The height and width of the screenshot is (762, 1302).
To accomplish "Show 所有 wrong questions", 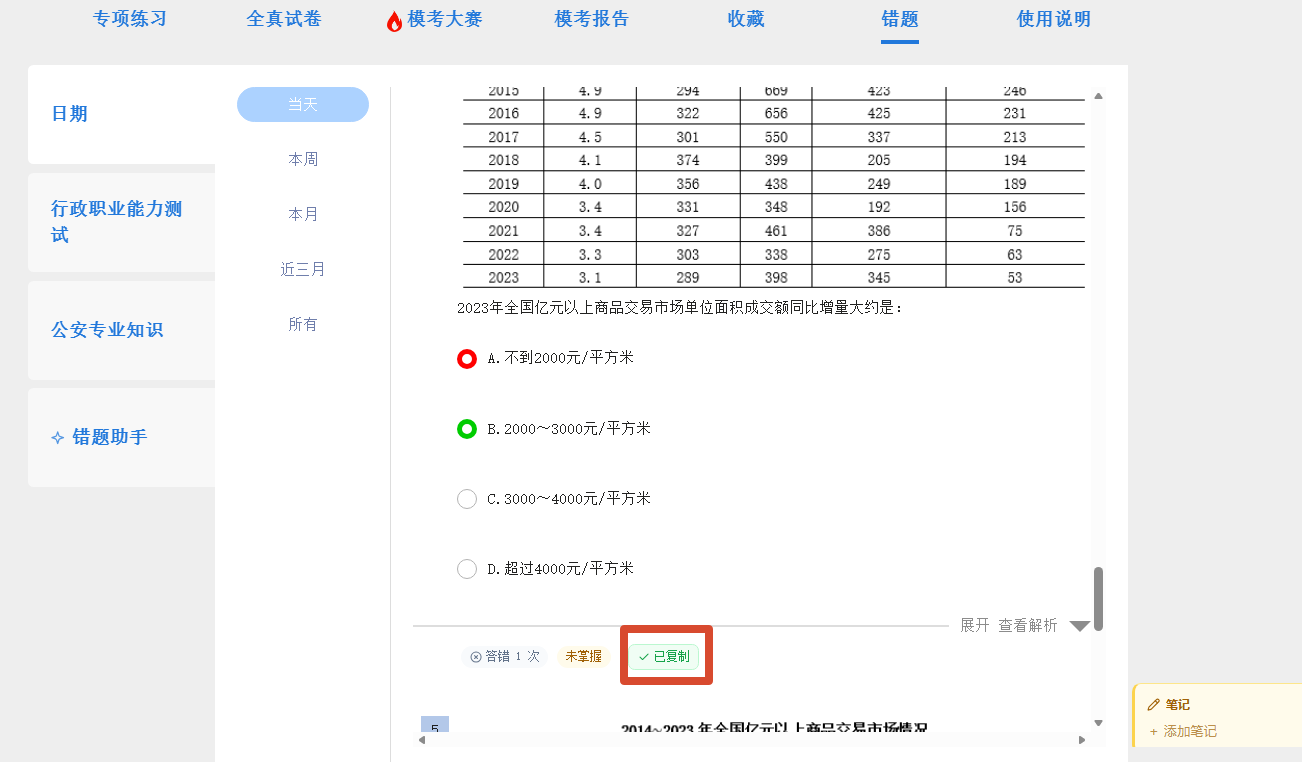I will point(303,324).
